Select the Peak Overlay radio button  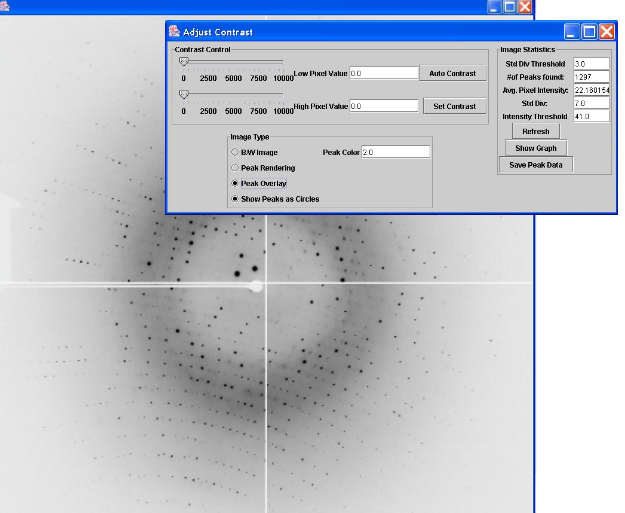click(235, 184)
